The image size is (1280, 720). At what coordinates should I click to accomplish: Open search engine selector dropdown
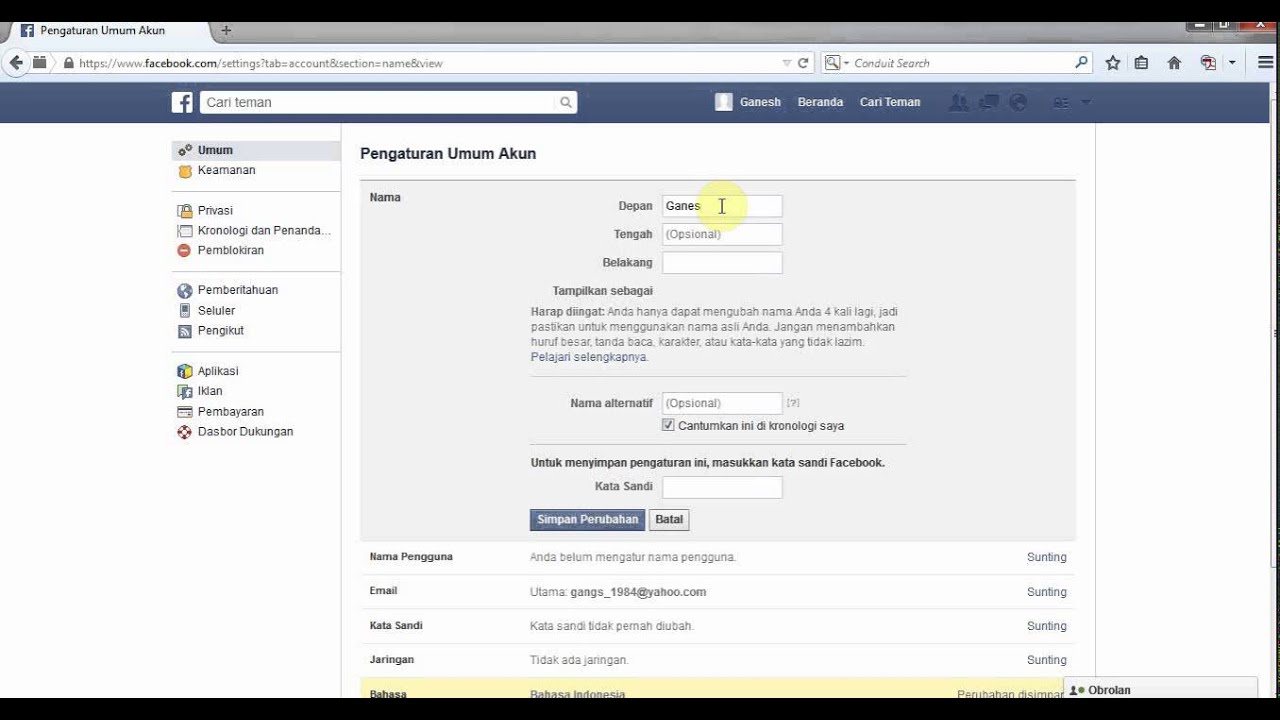[x=834, y=63]
